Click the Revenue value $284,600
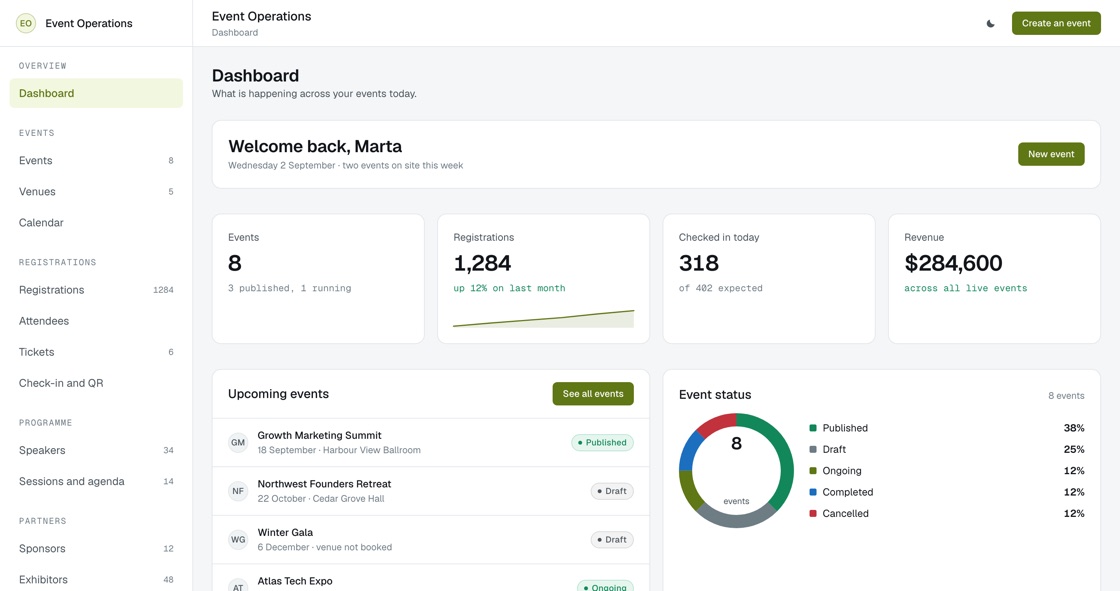The width and height of the screenshot is (1120, 591). [x=953, y=264]
